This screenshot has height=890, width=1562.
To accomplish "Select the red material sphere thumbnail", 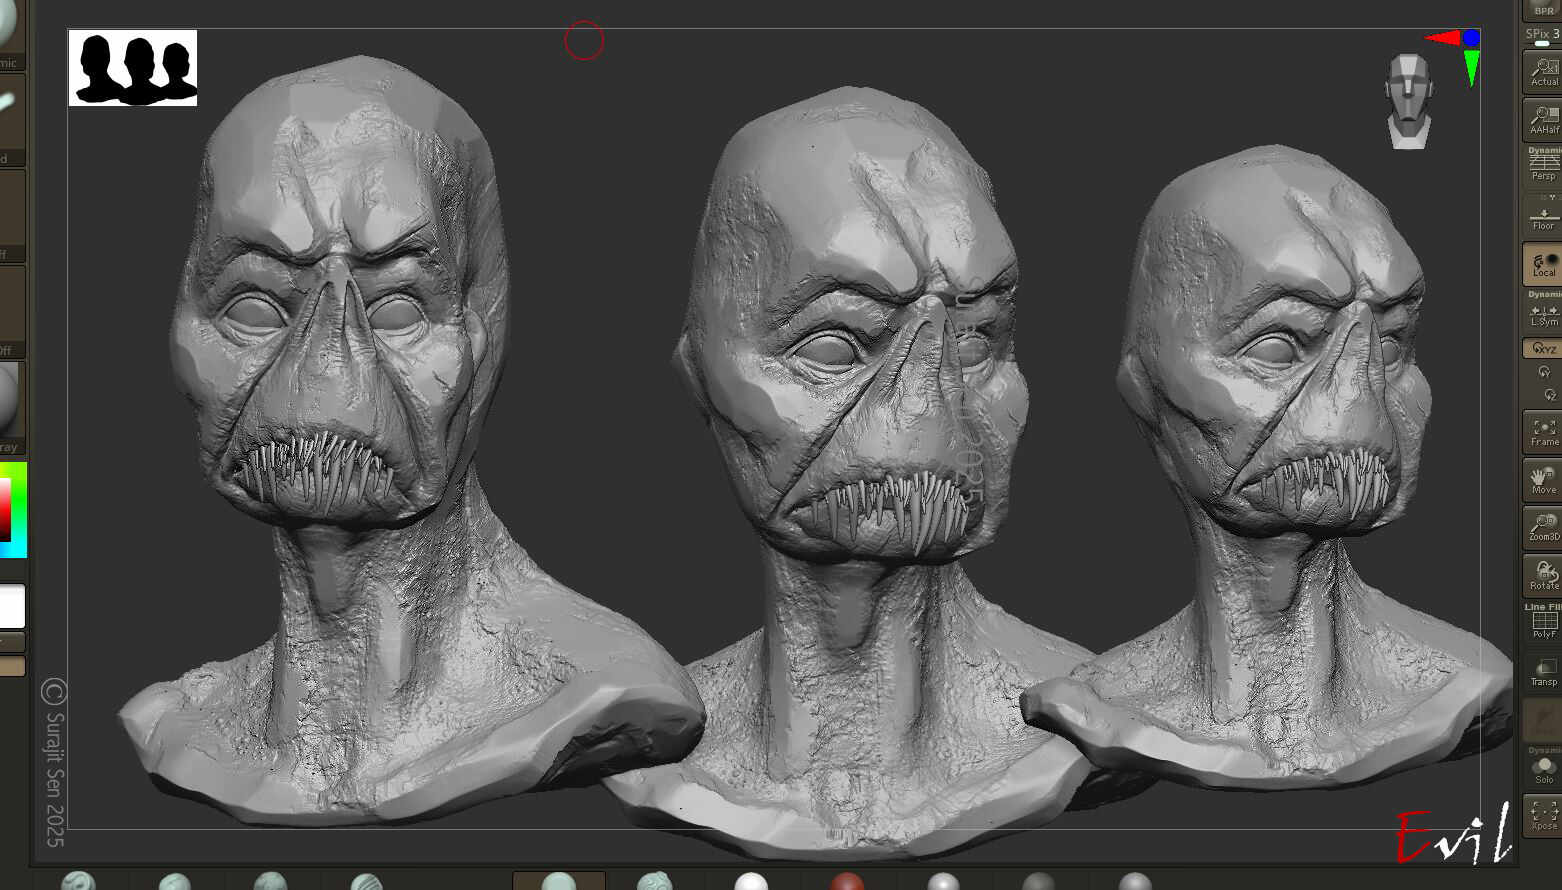I will (x=847, y=882).
